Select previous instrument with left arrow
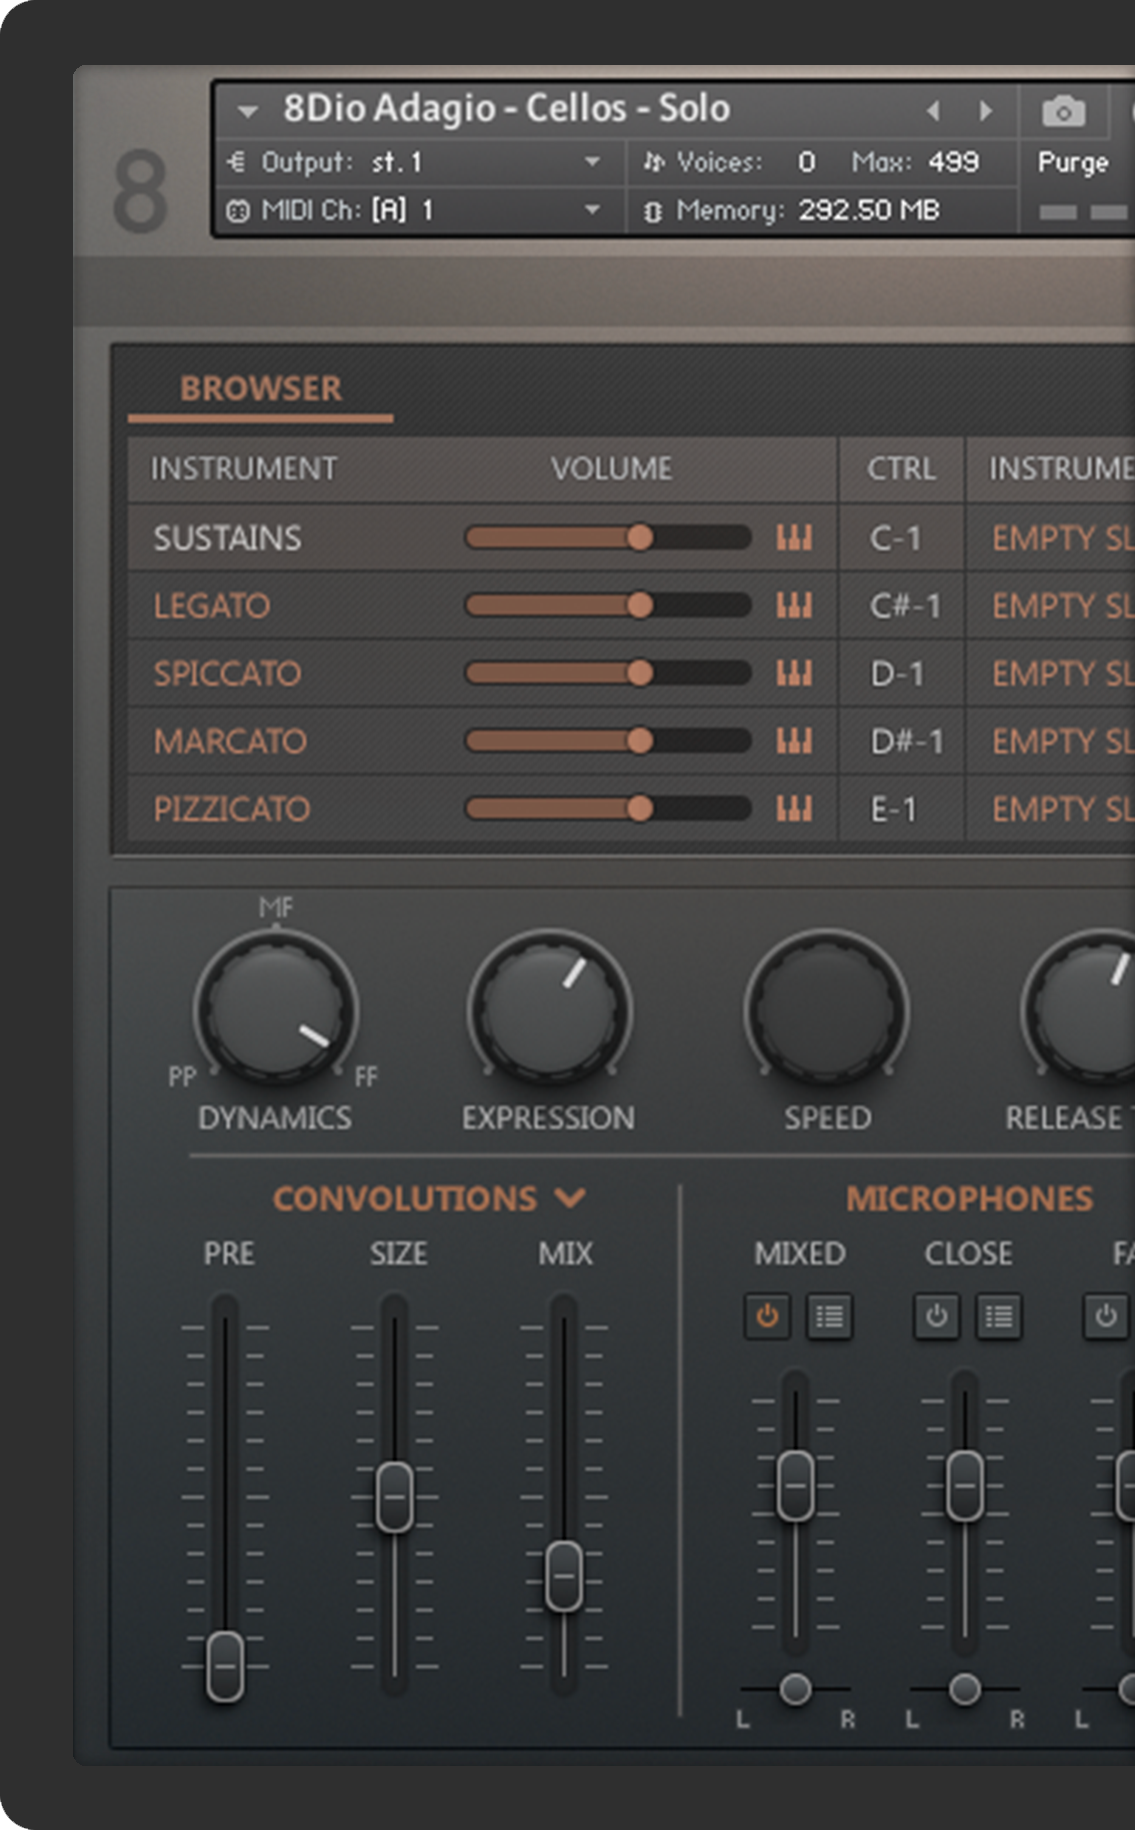1135x1830 pixels. click(933, 111)
